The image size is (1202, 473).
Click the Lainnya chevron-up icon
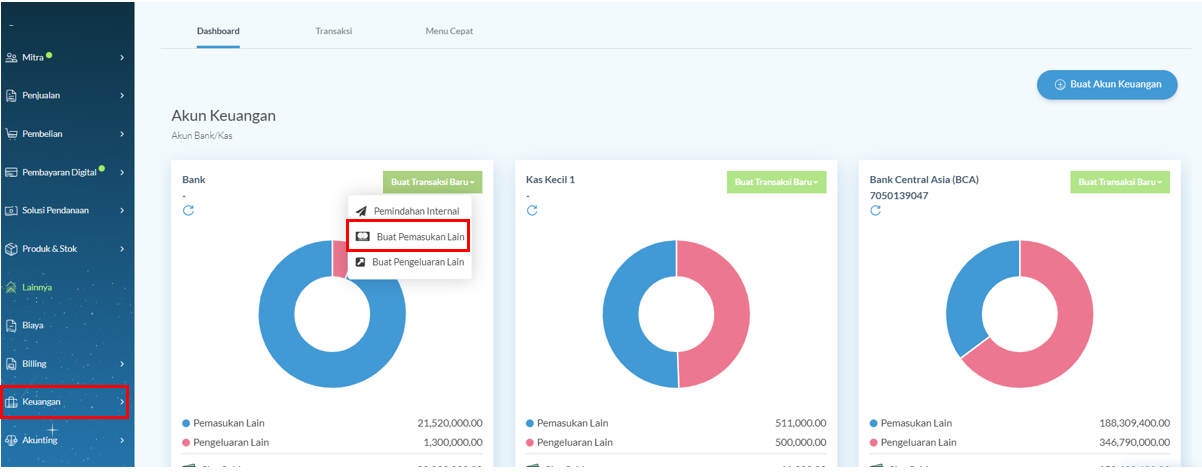(x=12, y=287)
